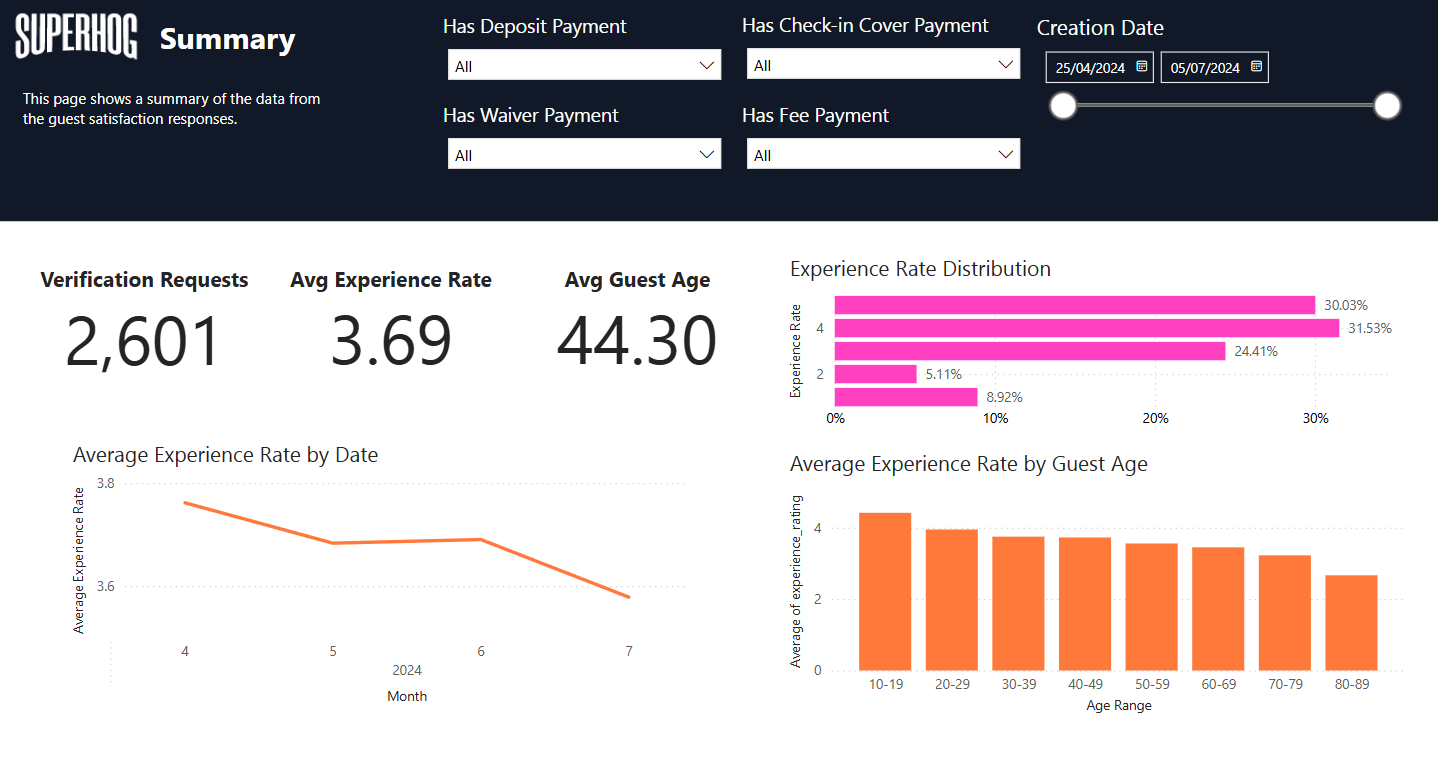This screenshot has width=1438, height=773.
Task: Click the 05/07/2024 end date field
Action: click(x=1204, y=68)
